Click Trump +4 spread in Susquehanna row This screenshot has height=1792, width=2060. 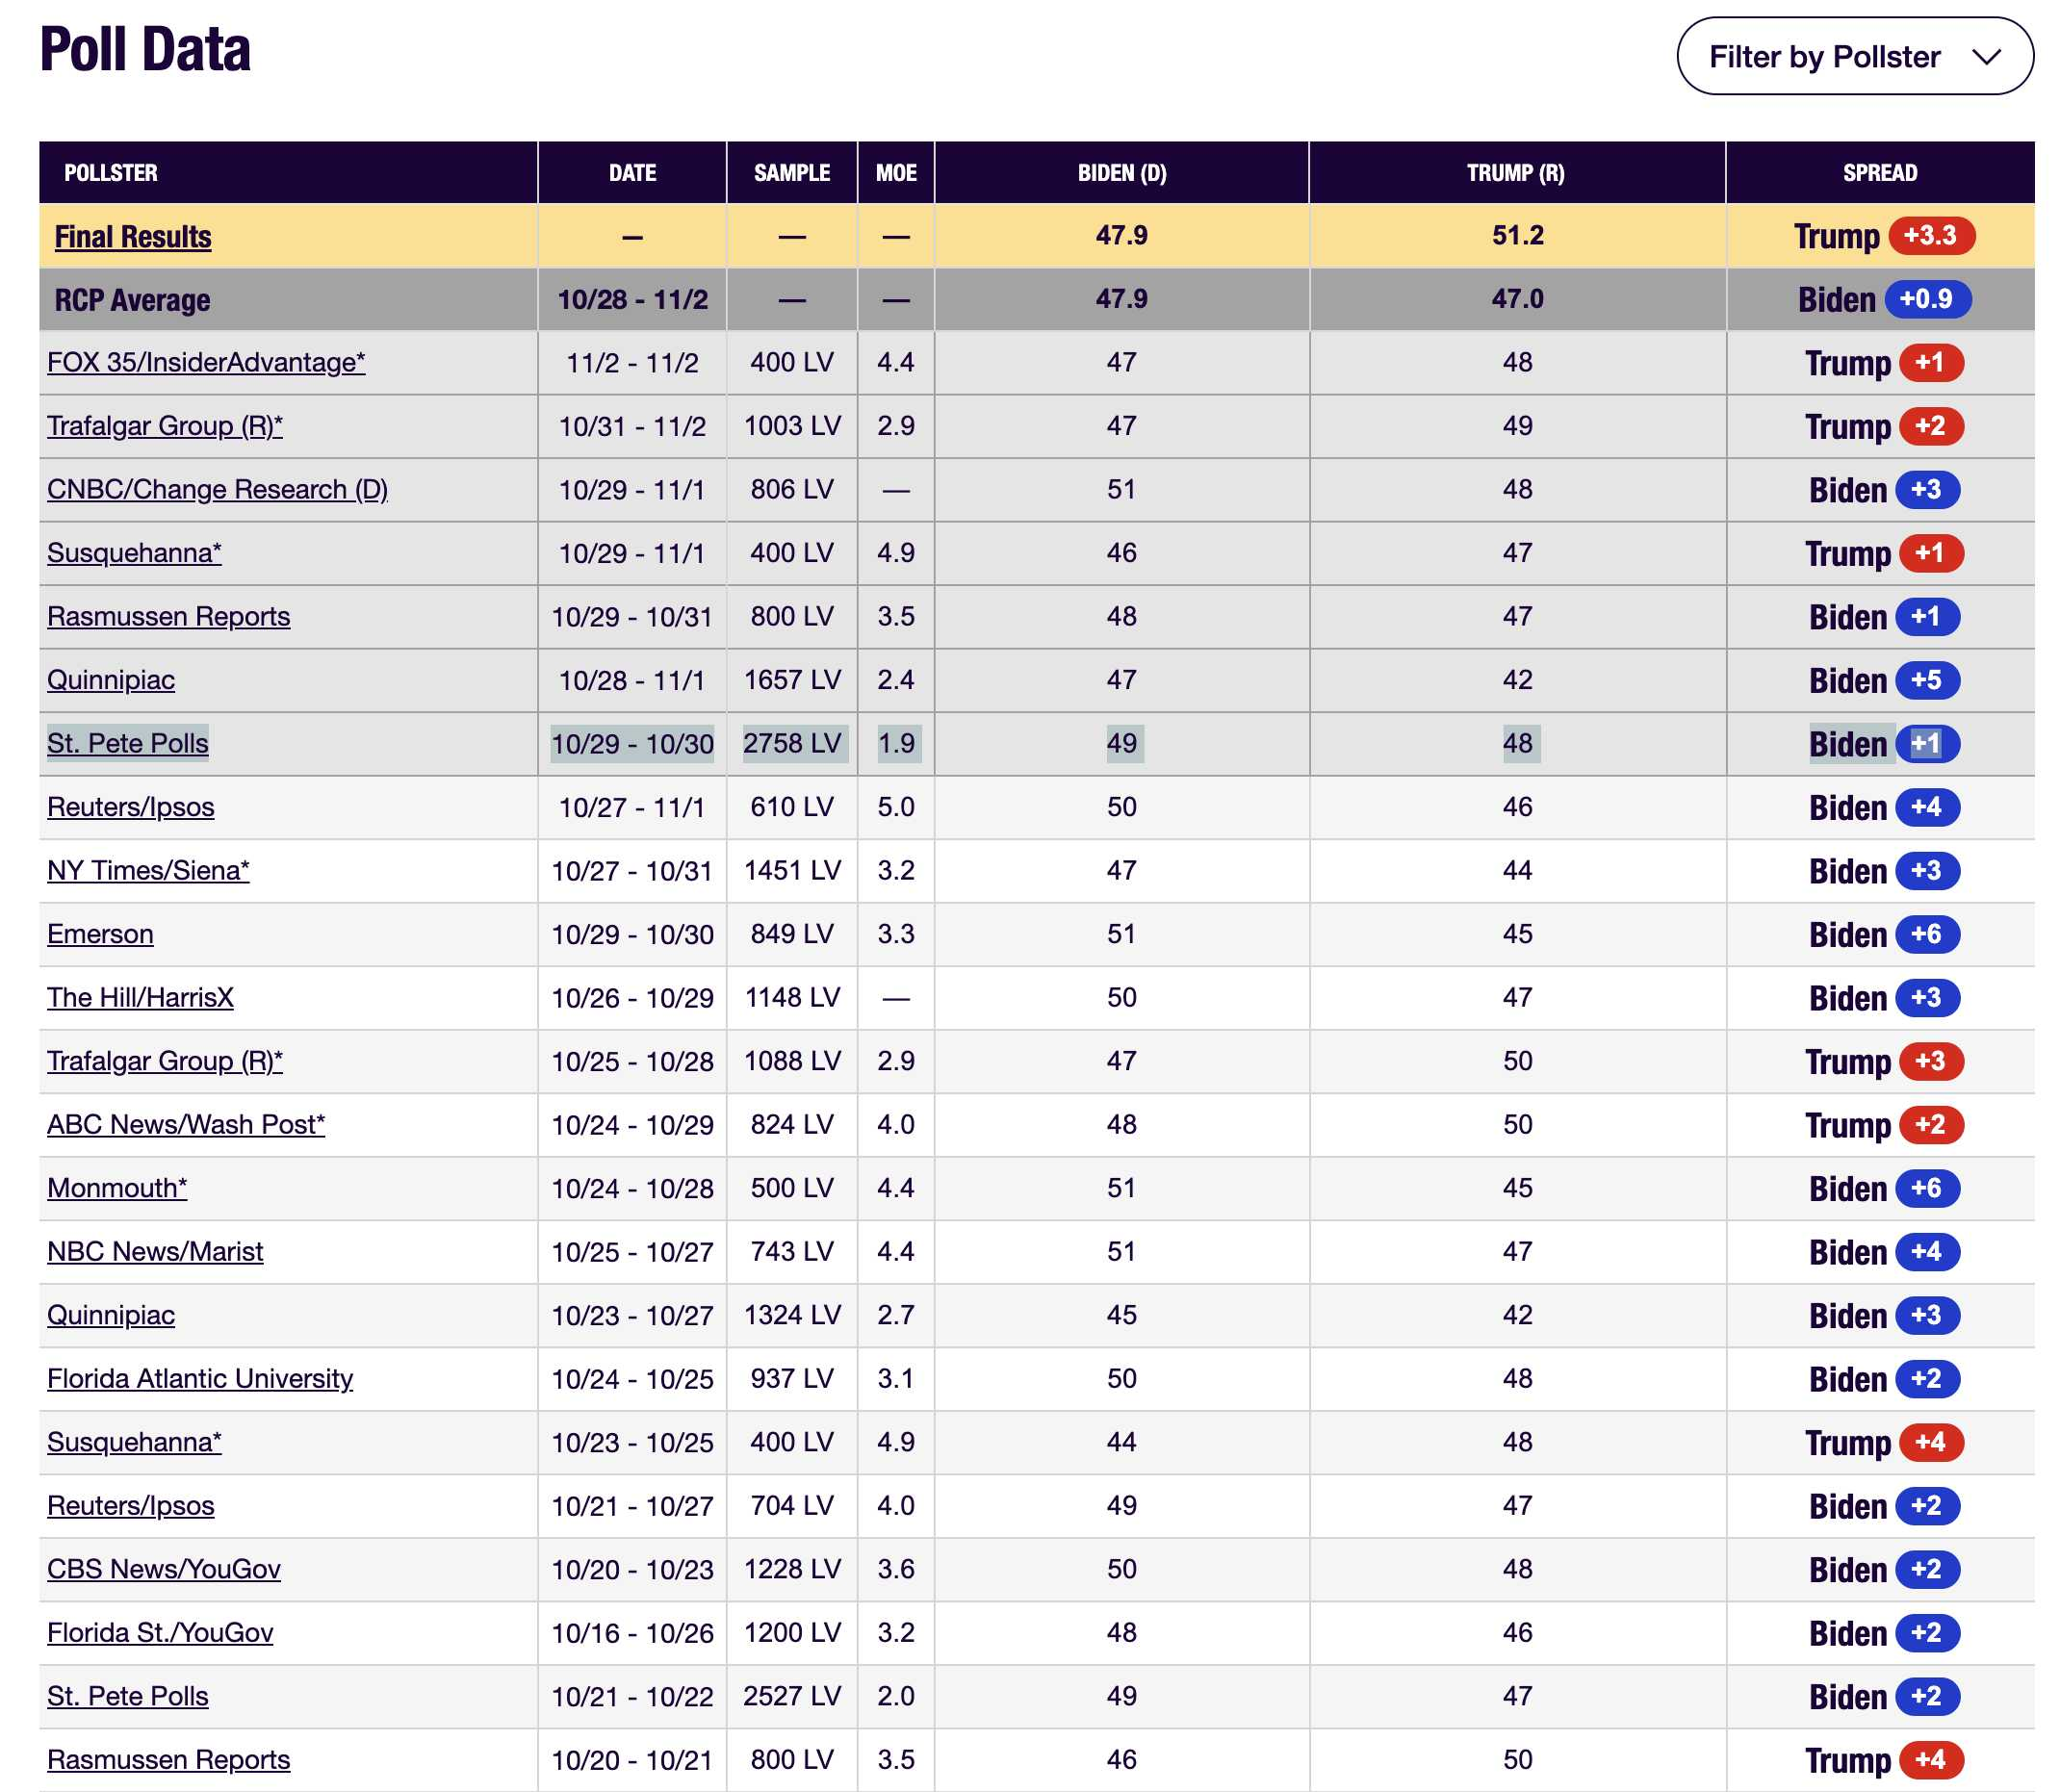click(1884, 1442)
